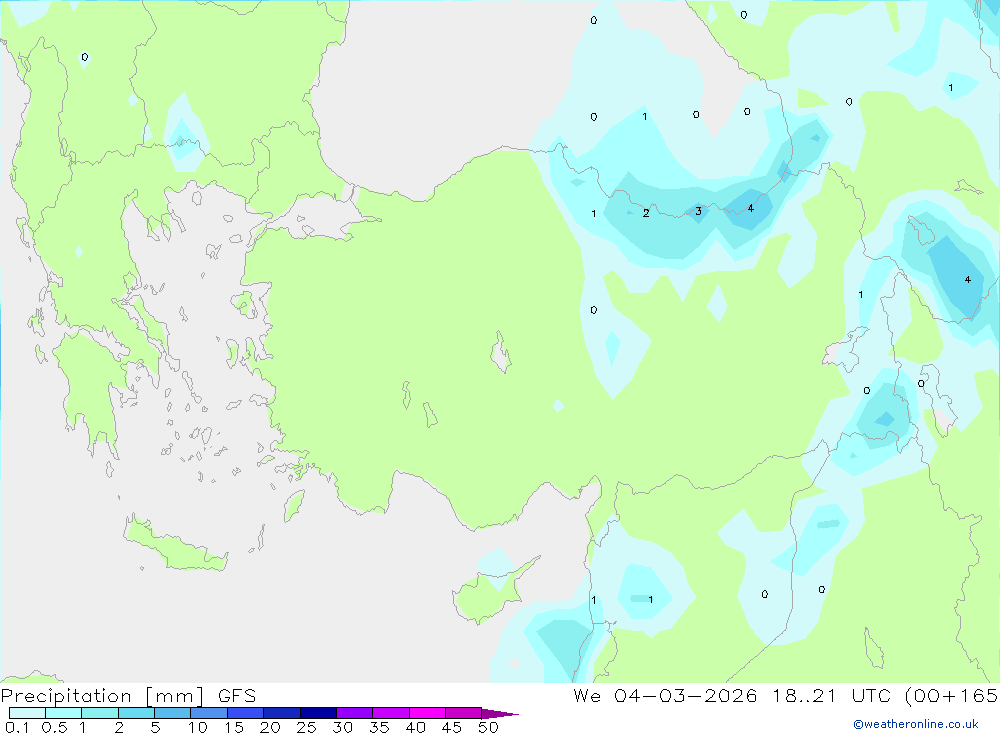
Task: Click the legend swatch between 1 and 2
Action: point(99,713)
